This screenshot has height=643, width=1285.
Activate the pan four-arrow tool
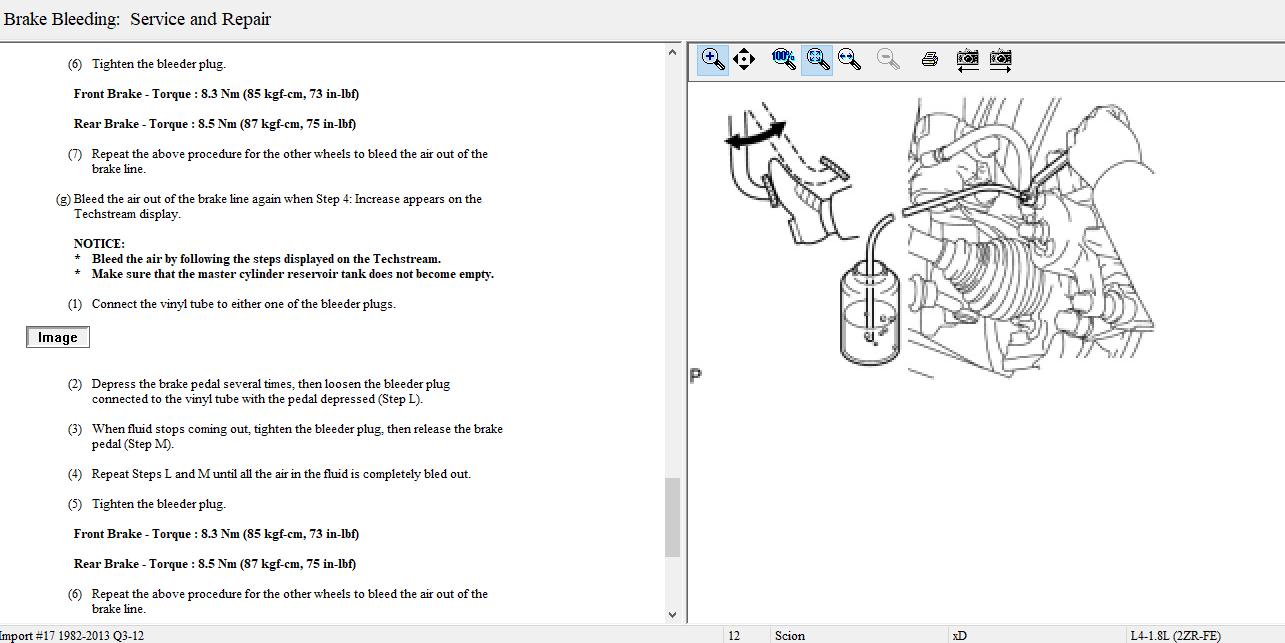point(744,59)
